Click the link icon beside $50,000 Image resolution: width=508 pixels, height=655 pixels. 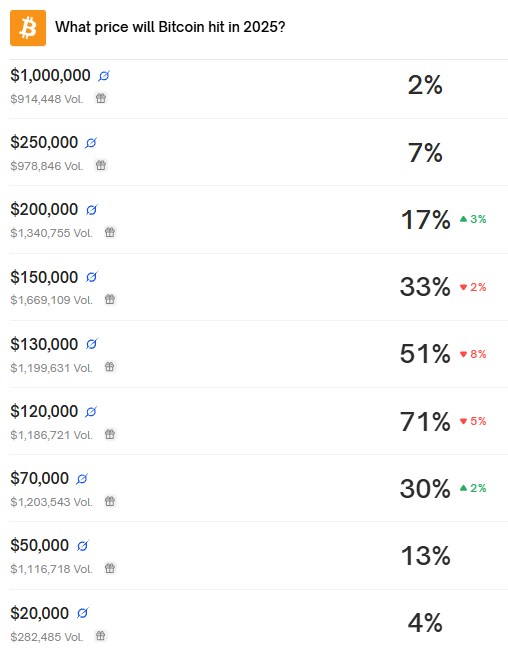pyautogui.click(x=82, y=546)
